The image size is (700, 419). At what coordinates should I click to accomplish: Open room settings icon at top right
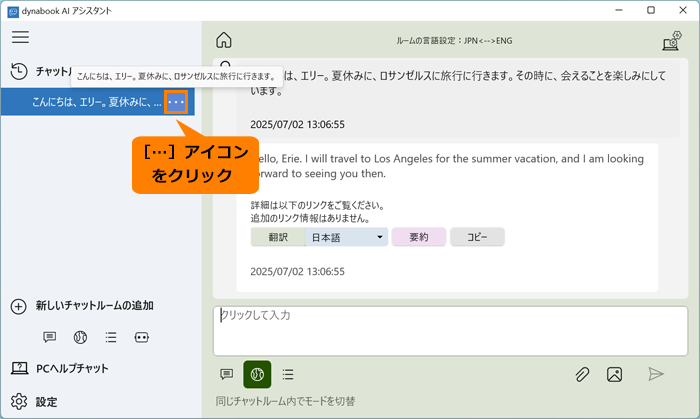click(x=672, y=41)
